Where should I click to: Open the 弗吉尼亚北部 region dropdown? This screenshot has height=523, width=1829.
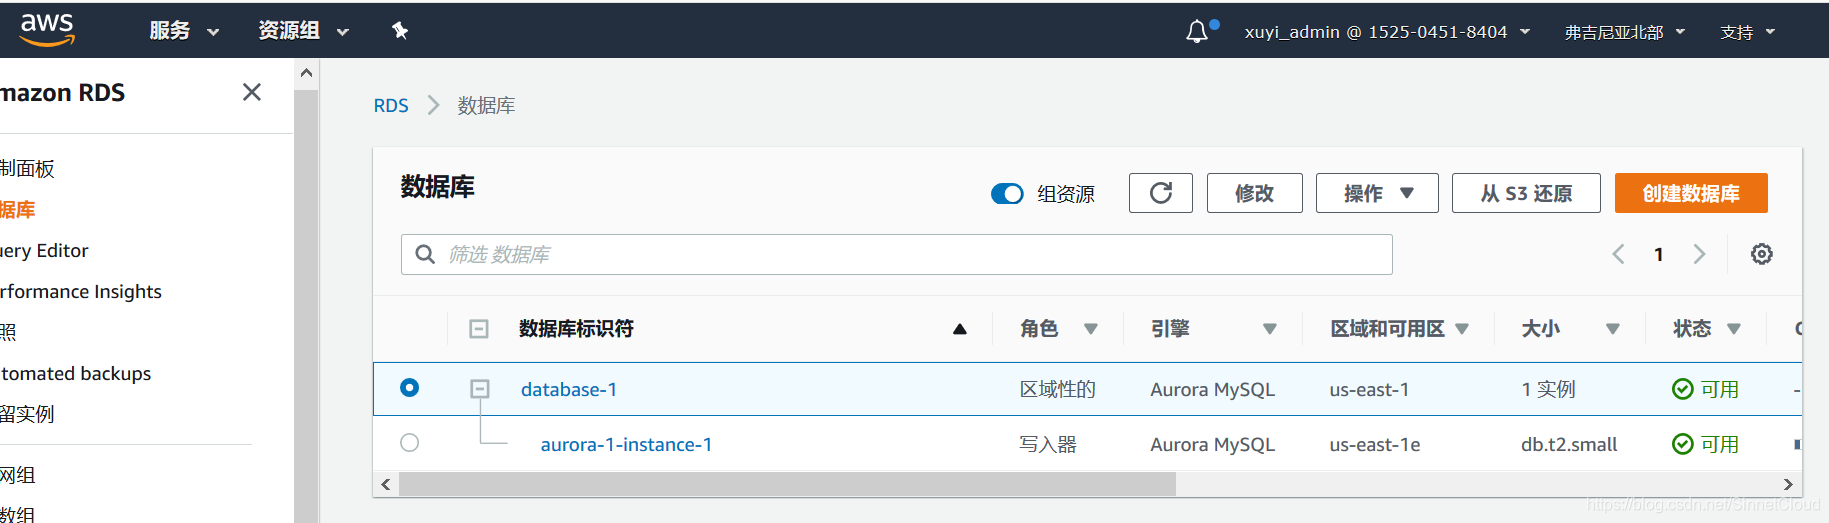click(x=1625, y=32)
